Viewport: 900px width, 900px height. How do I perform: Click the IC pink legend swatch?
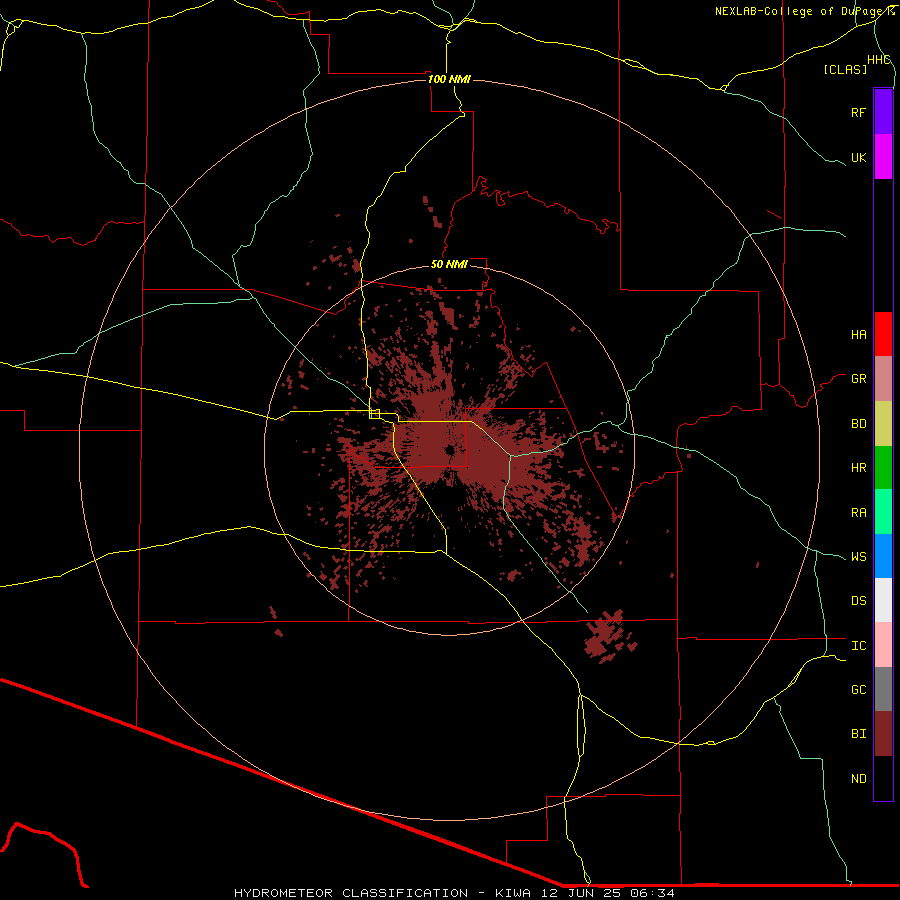(x=883, y=645)
